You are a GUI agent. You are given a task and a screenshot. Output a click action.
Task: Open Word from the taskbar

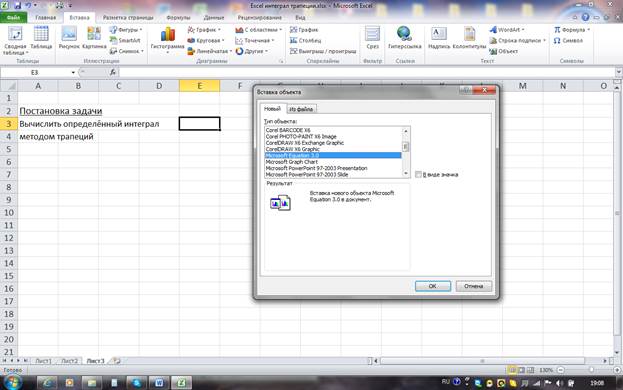click(159, 382)
